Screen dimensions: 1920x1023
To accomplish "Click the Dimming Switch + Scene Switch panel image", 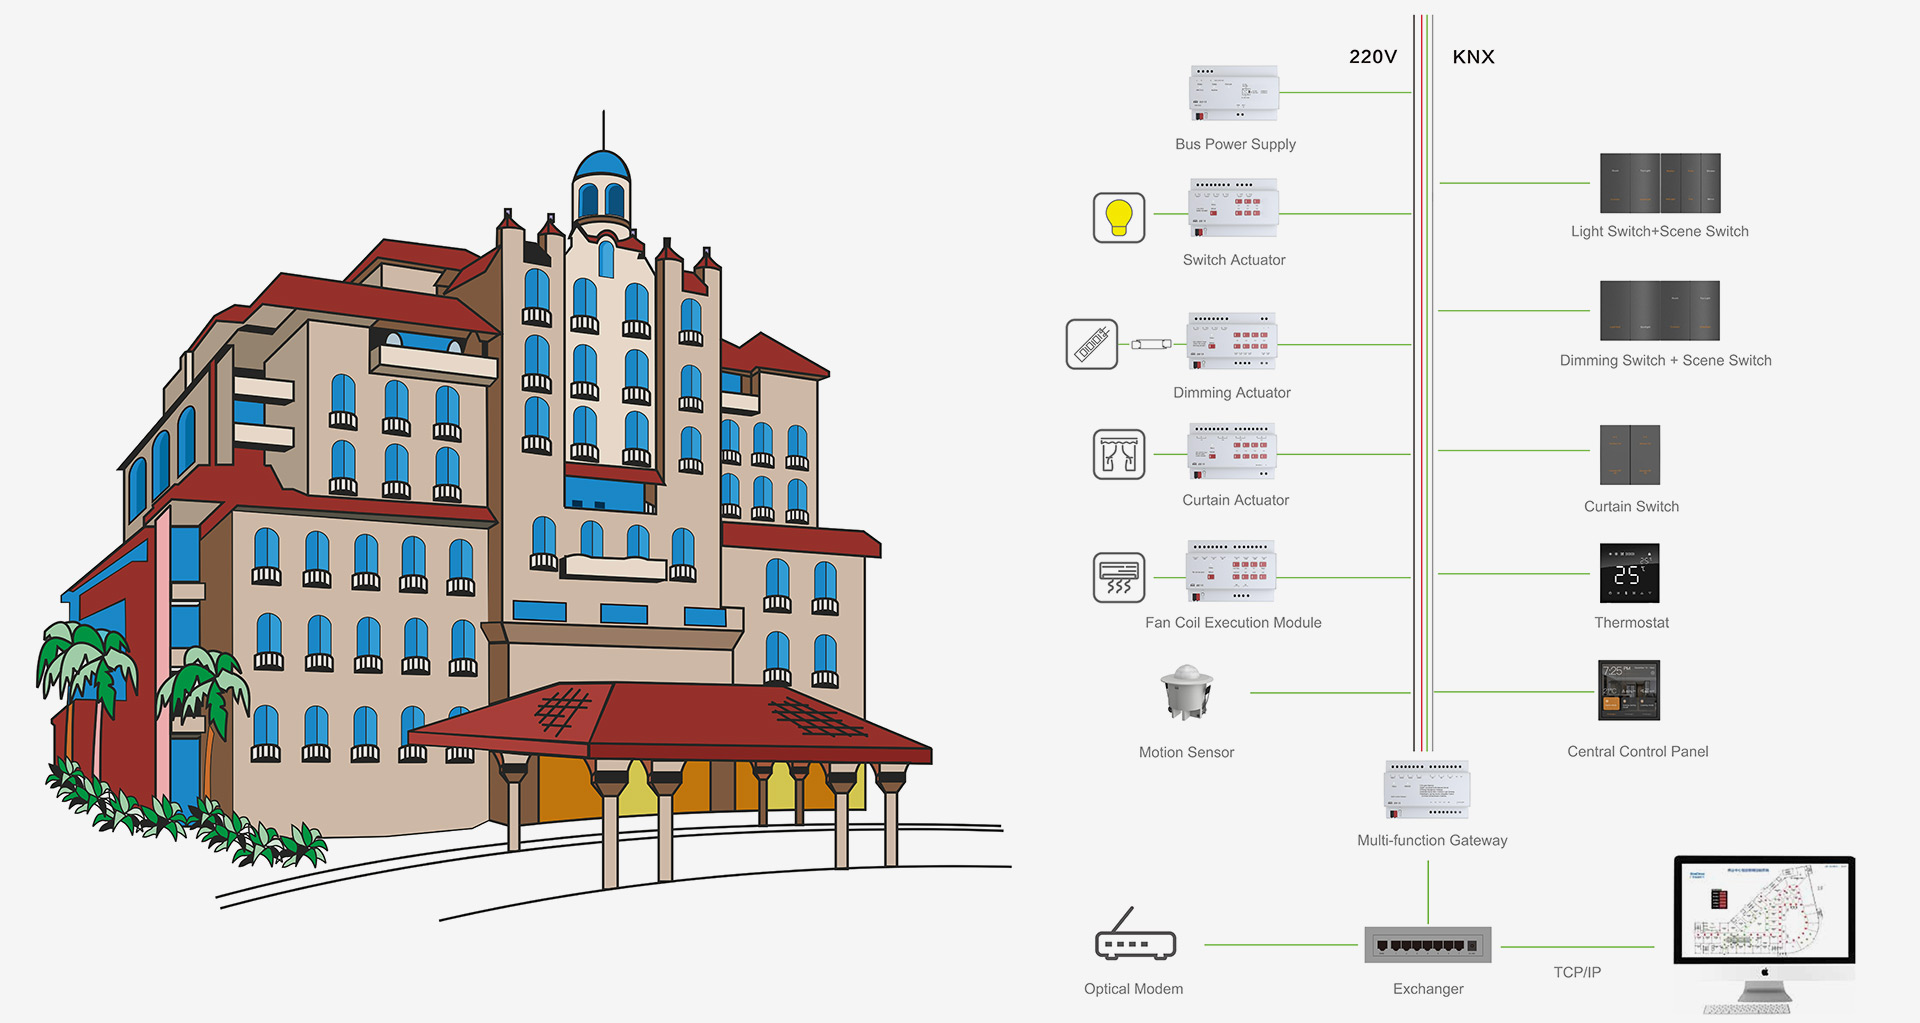I will [1660, 310].
